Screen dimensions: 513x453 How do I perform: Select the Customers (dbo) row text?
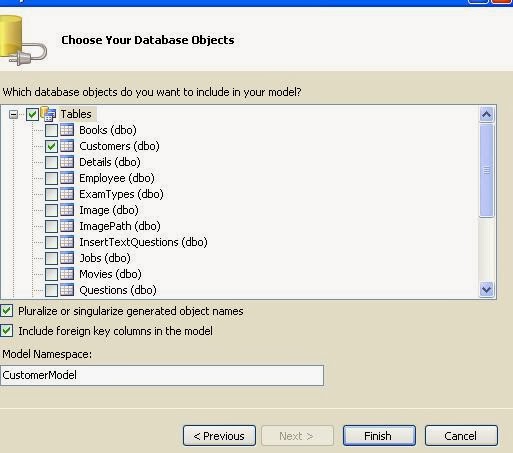coord(119,146)
